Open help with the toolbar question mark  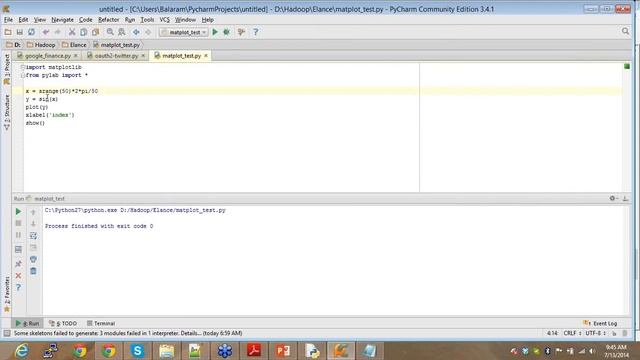[x=256, y=32]
